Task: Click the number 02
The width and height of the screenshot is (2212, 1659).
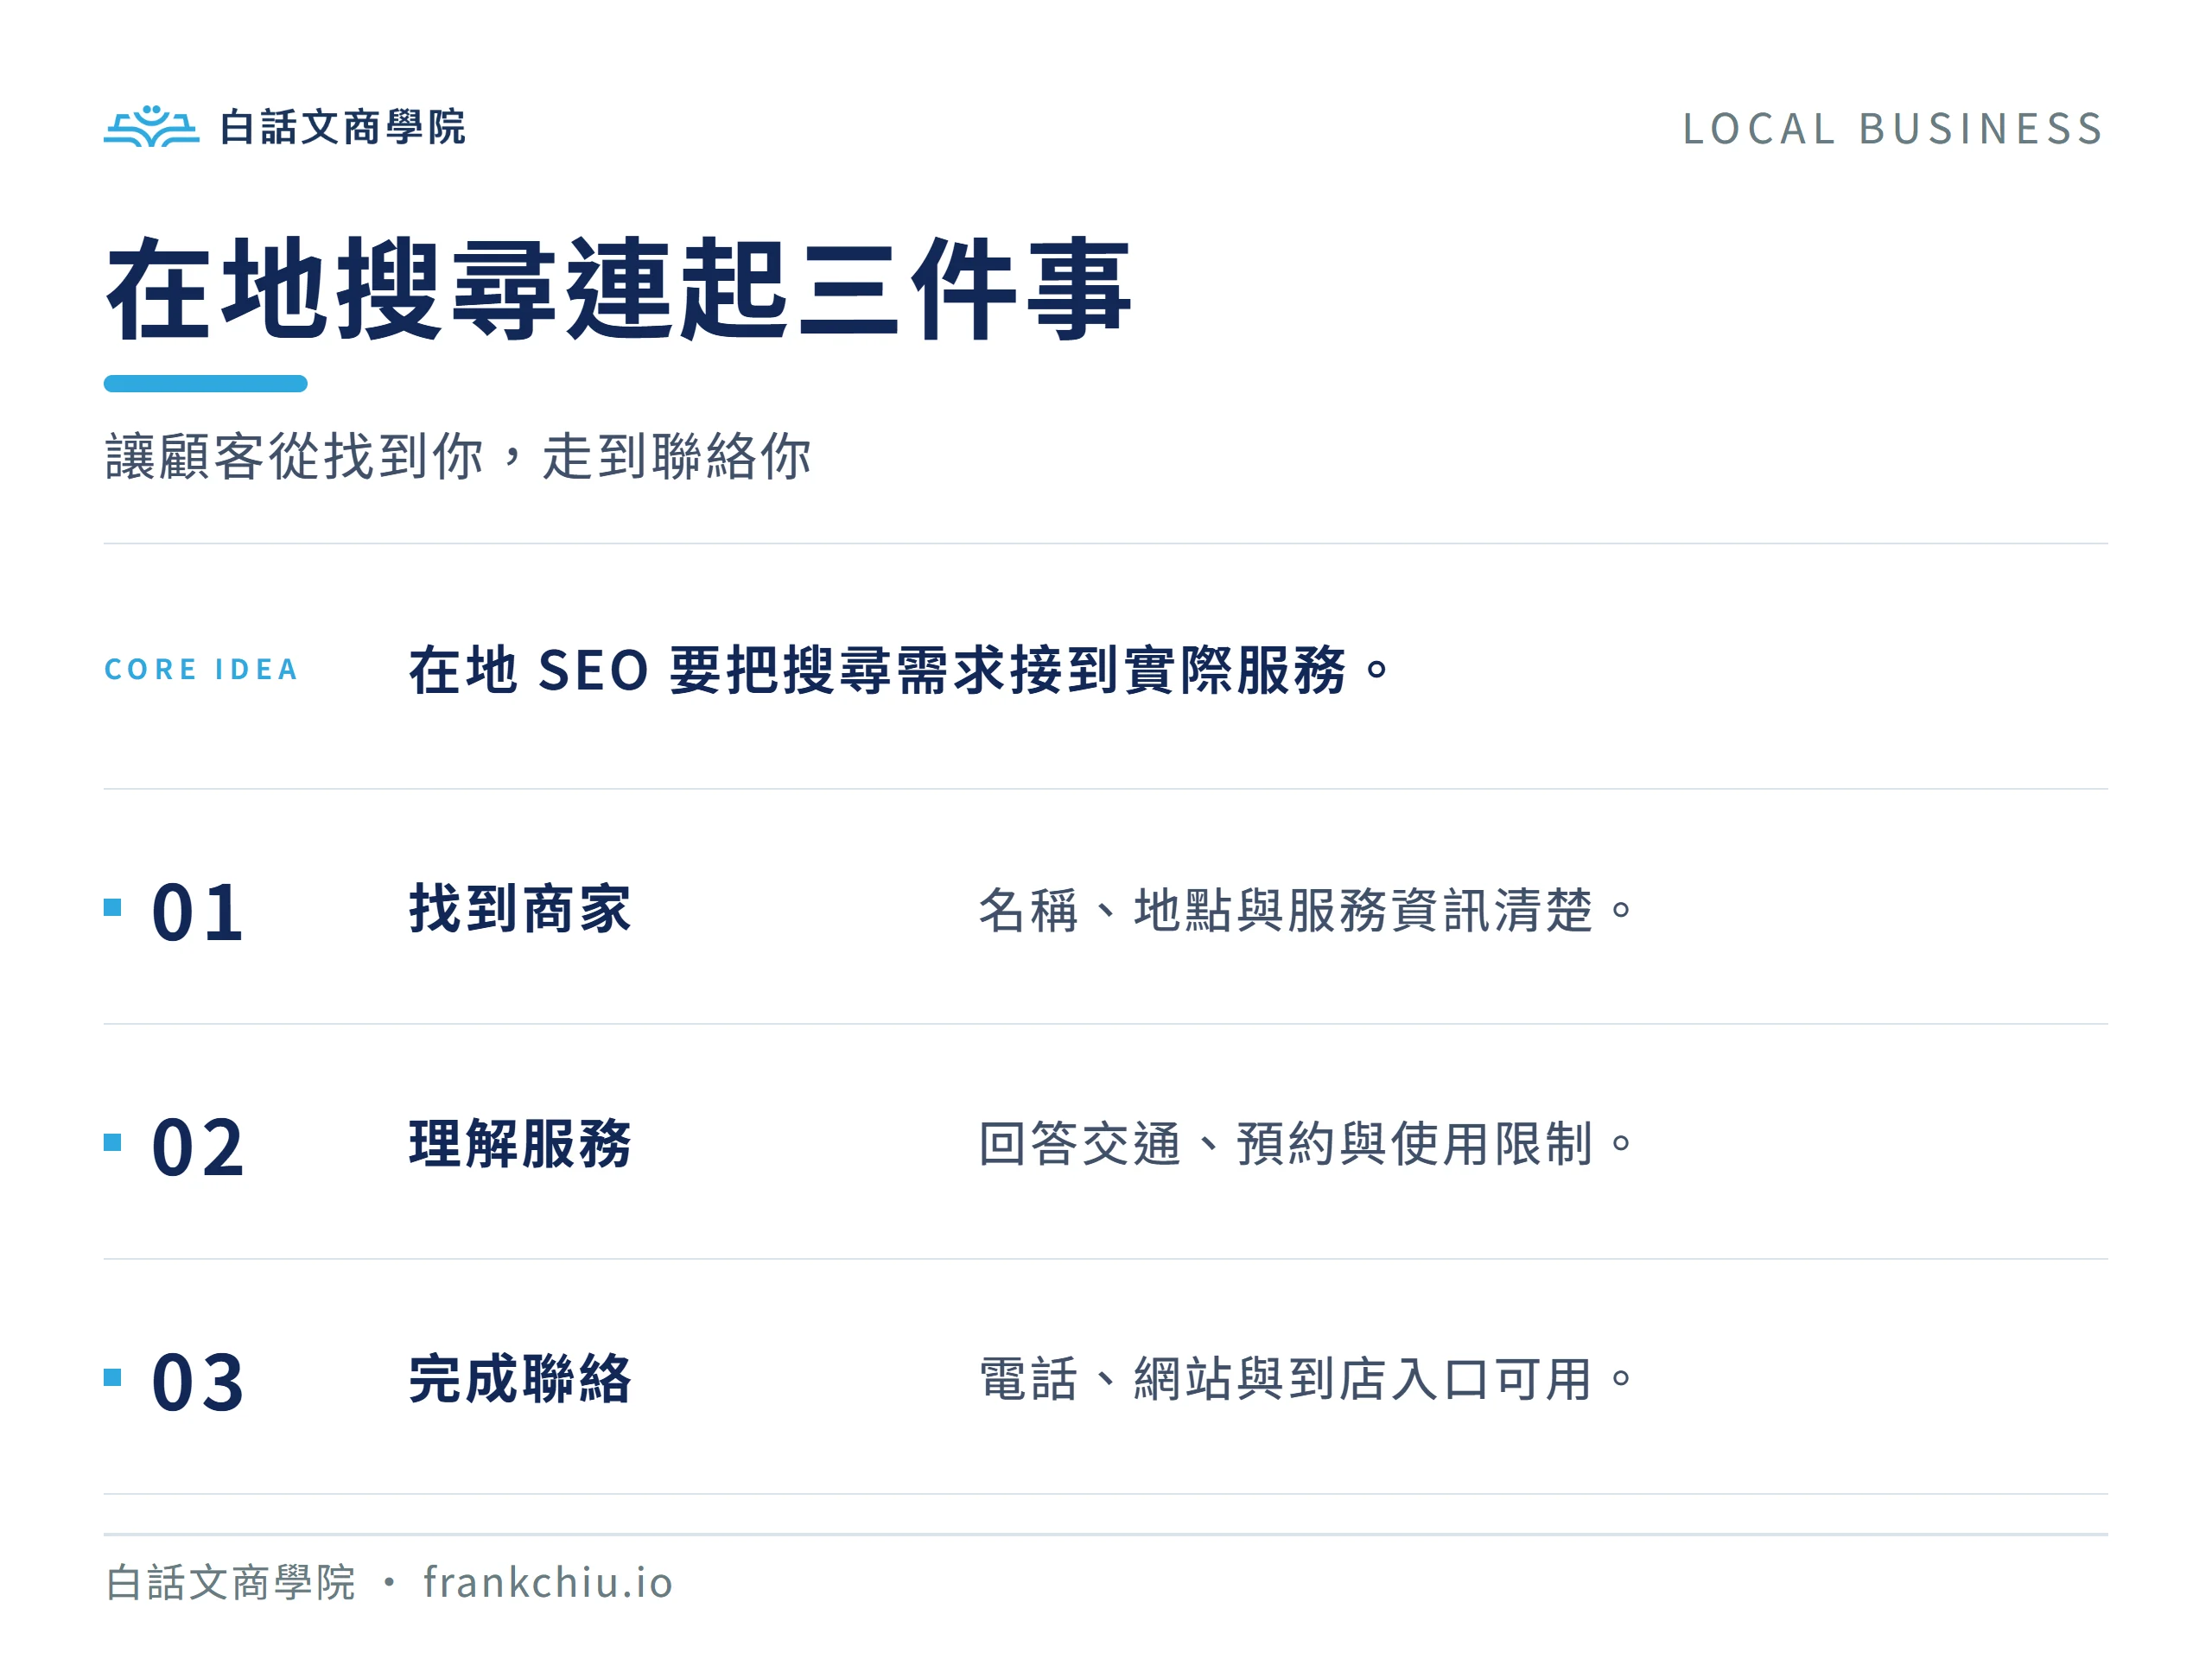Action: tap(197, 1147)
